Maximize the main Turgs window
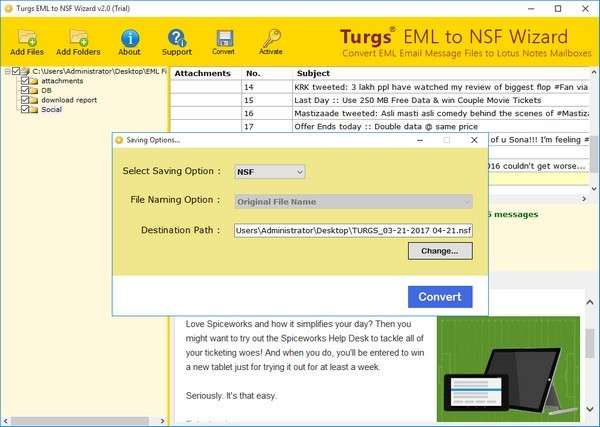The image size is (600, 427). pyautogui.click(x=558, y=8)
